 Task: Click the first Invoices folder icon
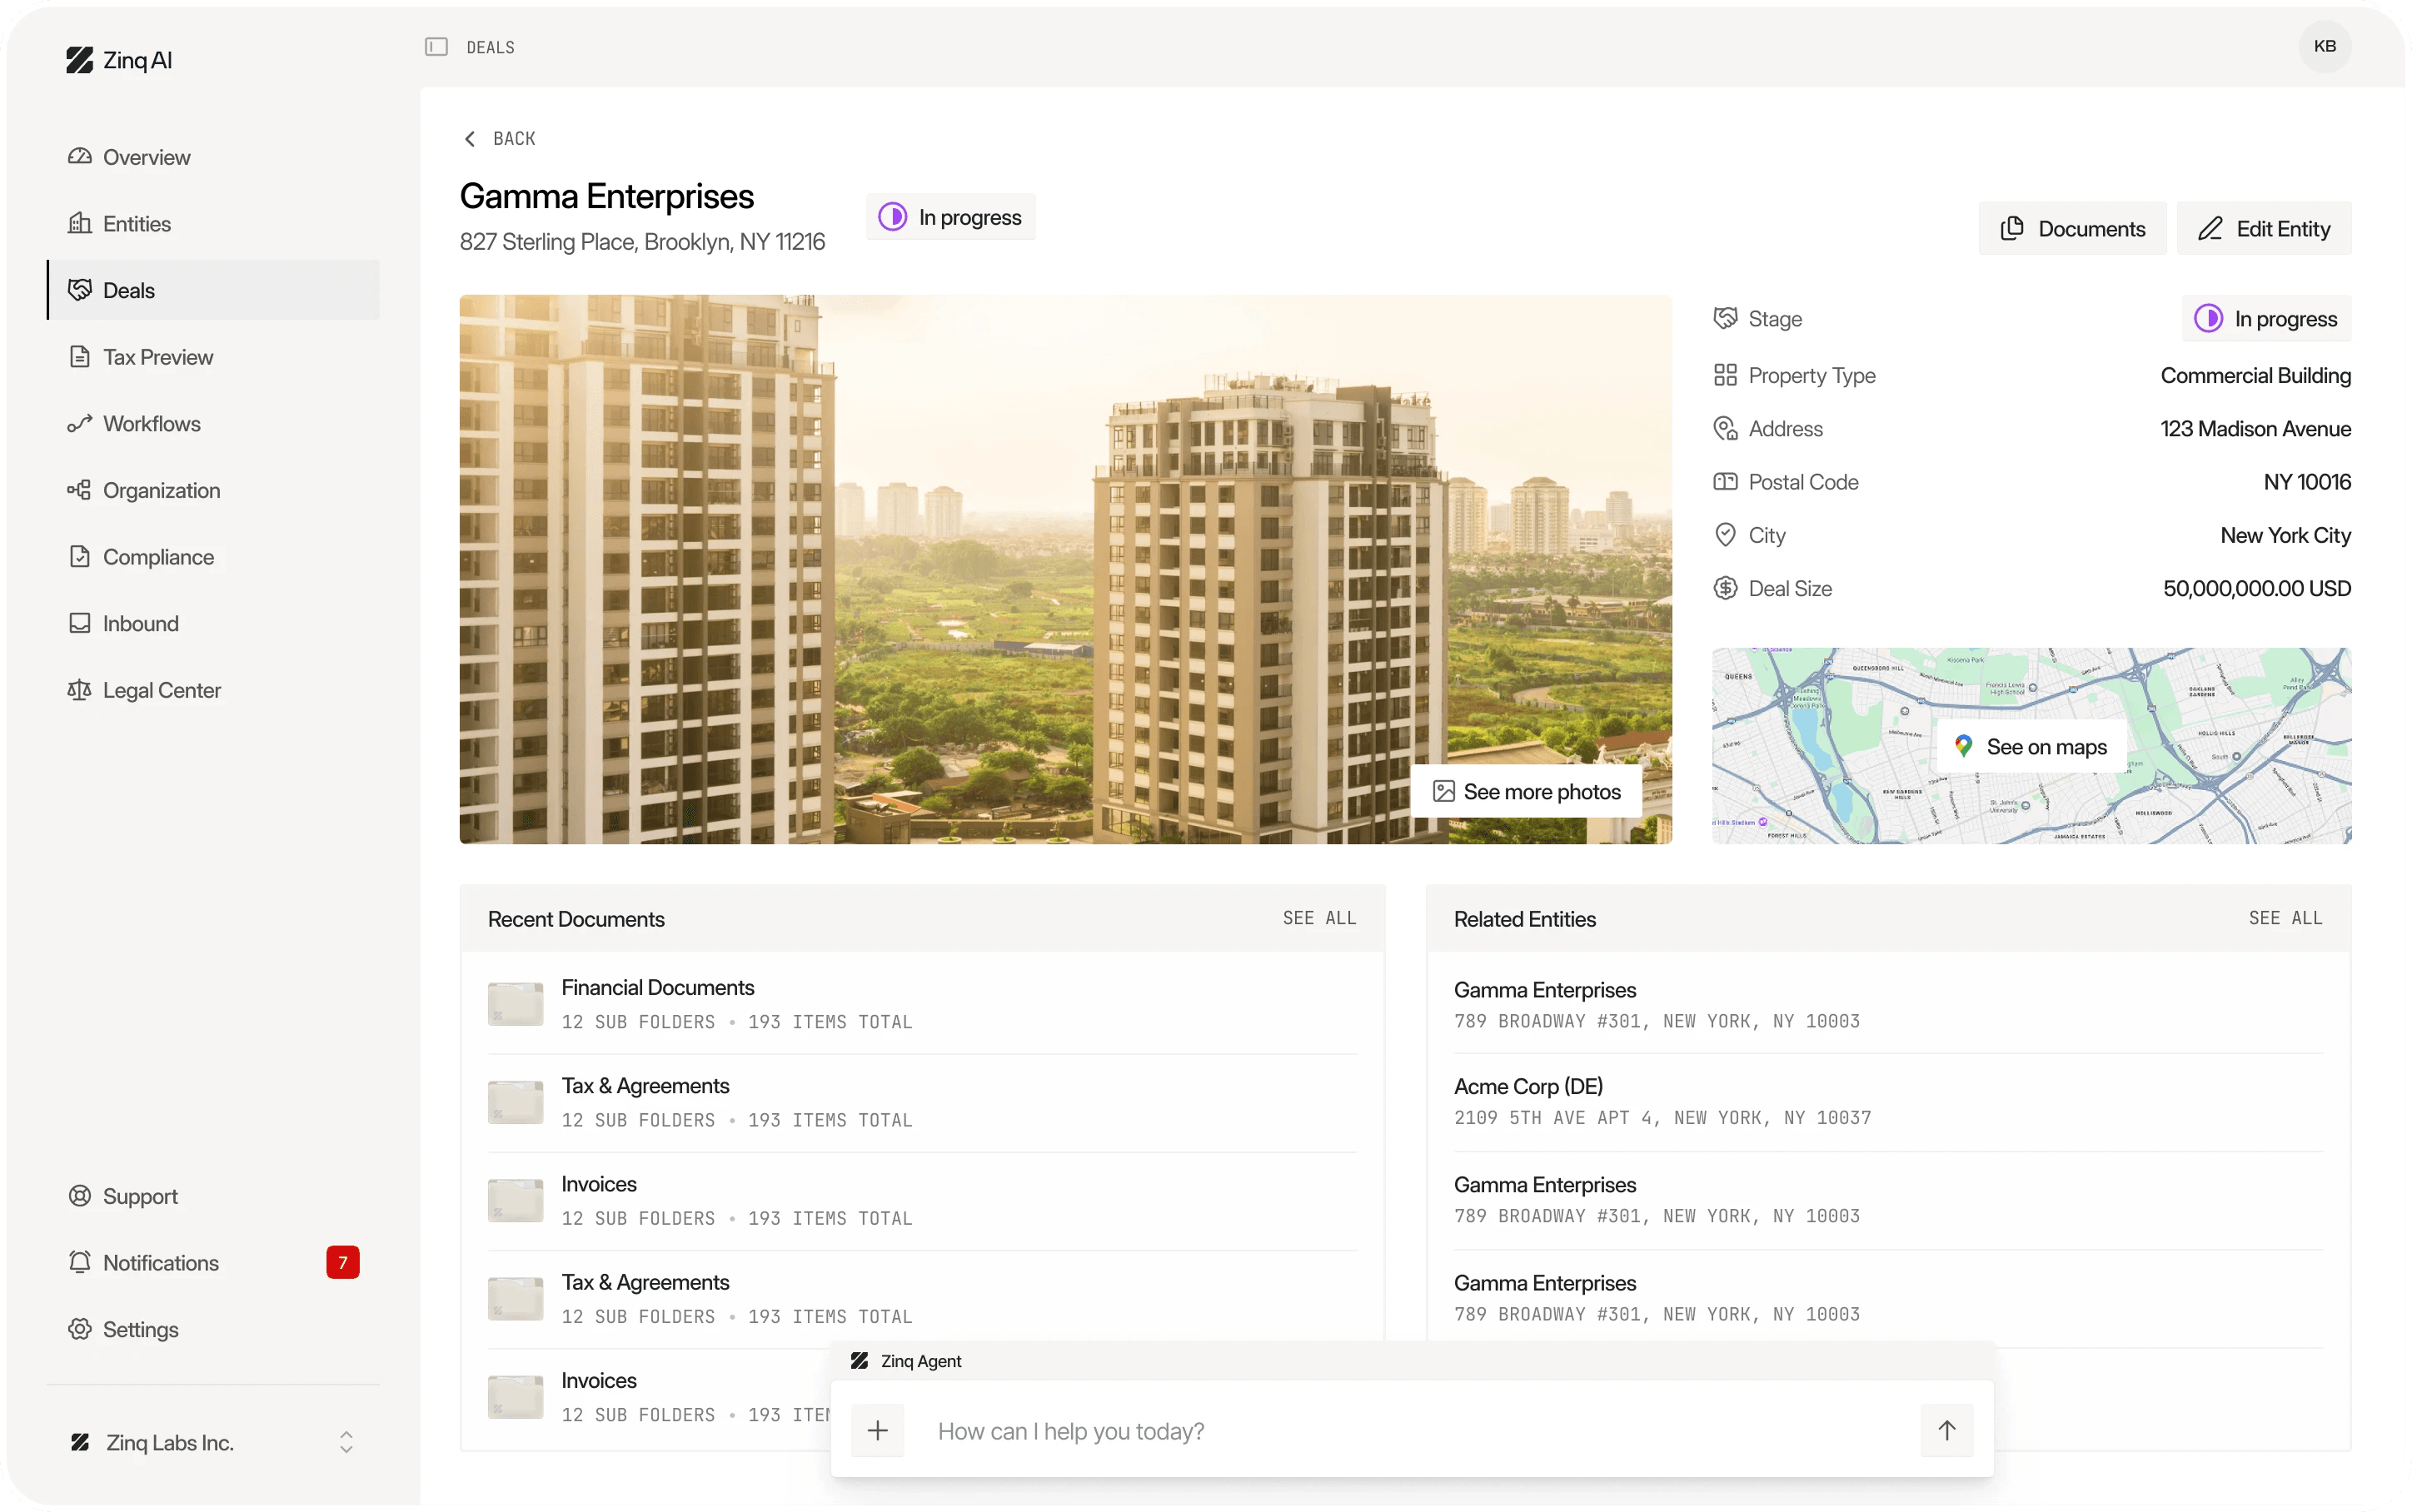[515, 1200]
